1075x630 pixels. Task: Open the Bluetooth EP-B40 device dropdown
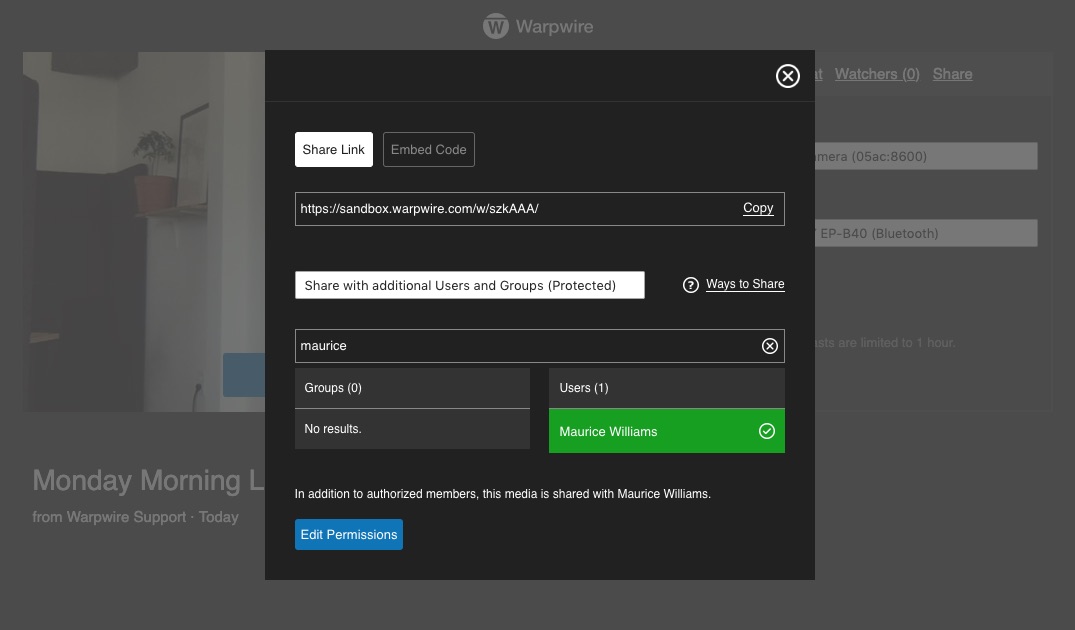pyautogui.click(x=926, y=233)
